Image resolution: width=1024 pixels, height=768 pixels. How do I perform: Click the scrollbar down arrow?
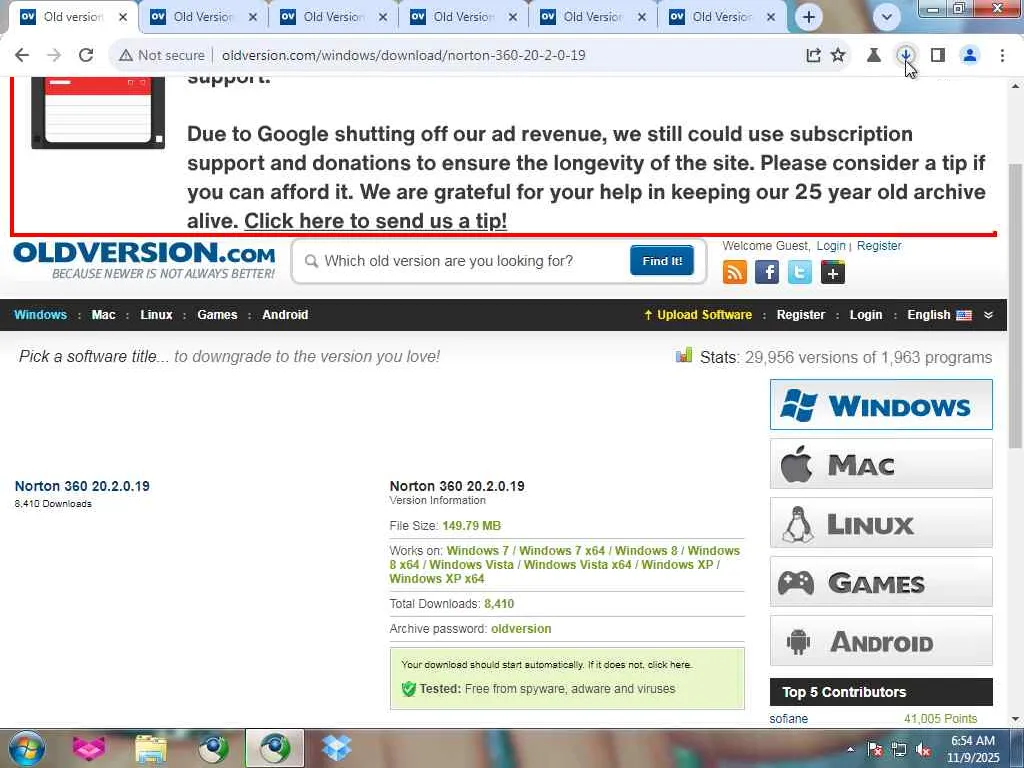(x=1016, y=719)
